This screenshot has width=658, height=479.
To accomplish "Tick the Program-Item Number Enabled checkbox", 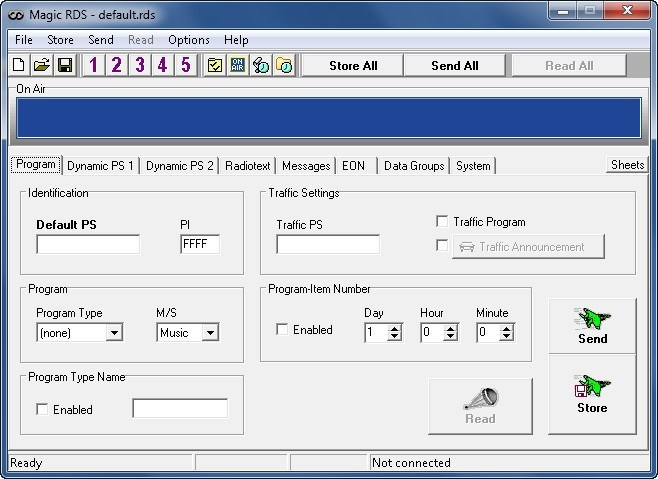I will 282,329.
